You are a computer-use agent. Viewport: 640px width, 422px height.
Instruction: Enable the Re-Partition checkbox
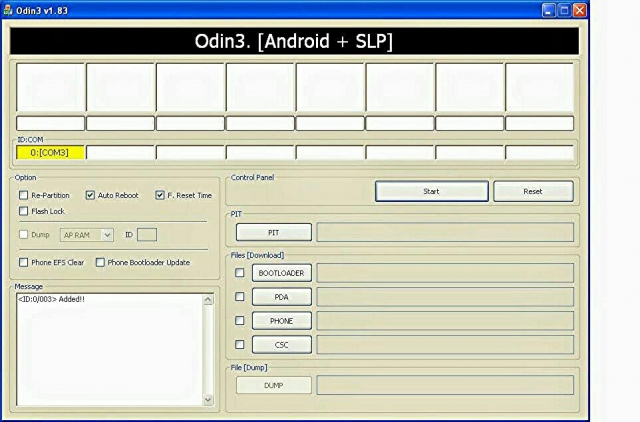click(x=24, y=196)
